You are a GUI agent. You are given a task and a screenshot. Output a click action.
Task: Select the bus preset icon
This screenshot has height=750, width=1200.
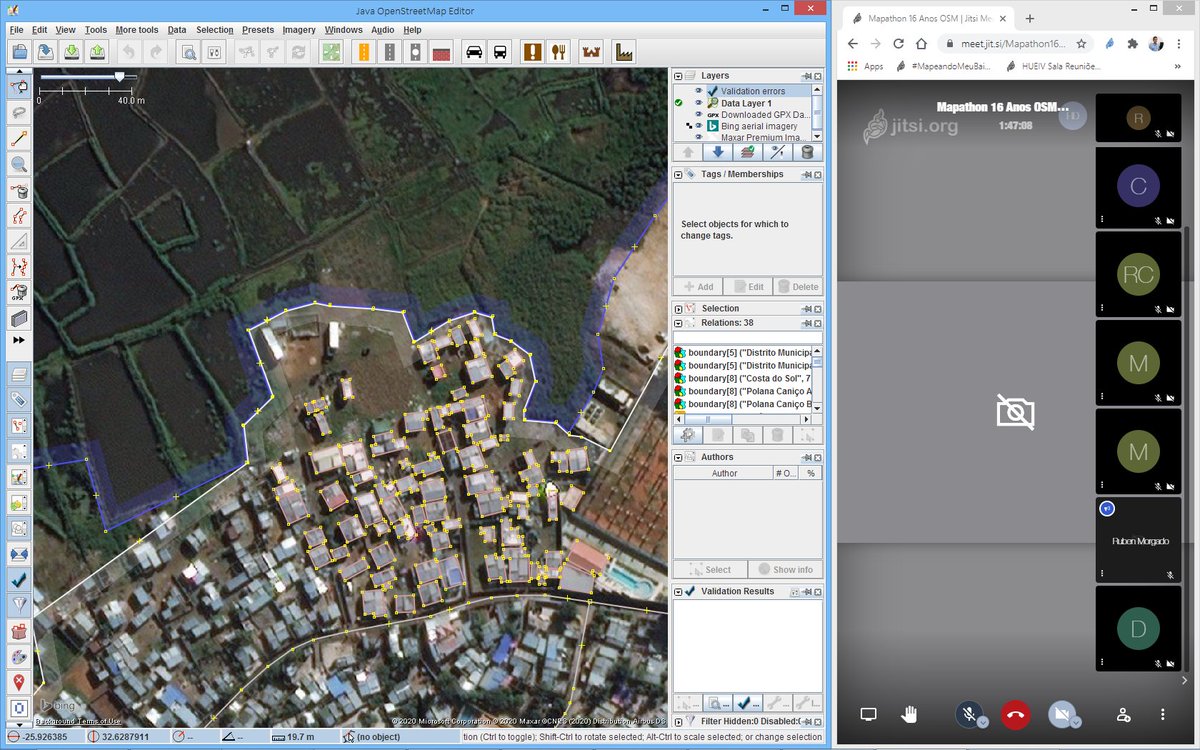pyautogui.click(x=500, y=52)
